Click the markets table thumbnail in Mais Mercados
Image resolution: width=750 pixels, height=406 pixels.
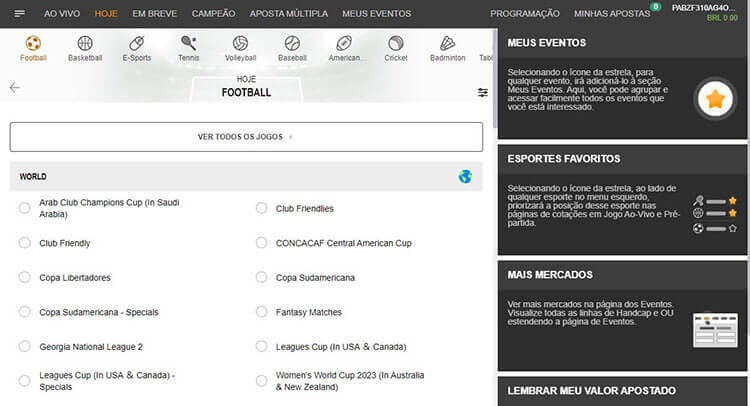[x=715, y=330]
